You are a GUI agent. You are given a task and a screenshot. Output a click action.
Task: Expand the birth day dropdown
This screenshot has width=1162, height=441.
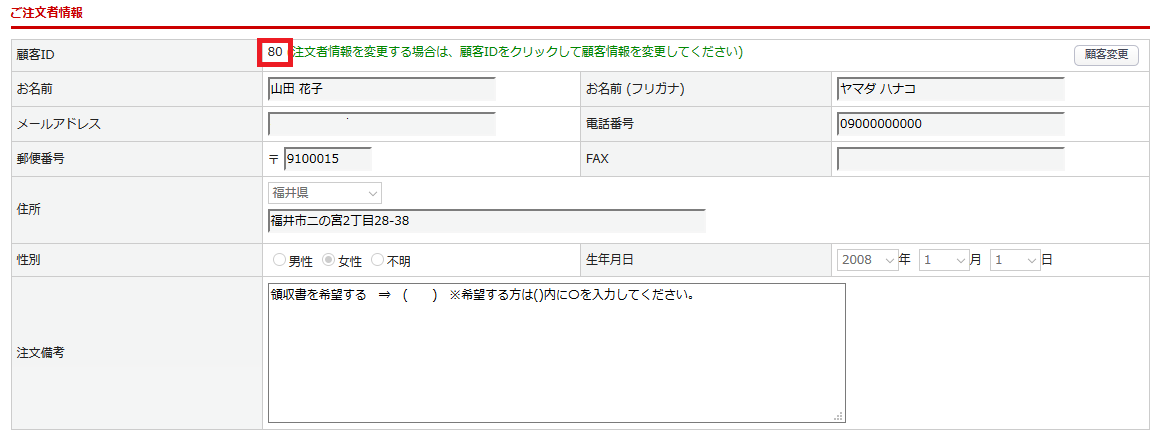1015,260
